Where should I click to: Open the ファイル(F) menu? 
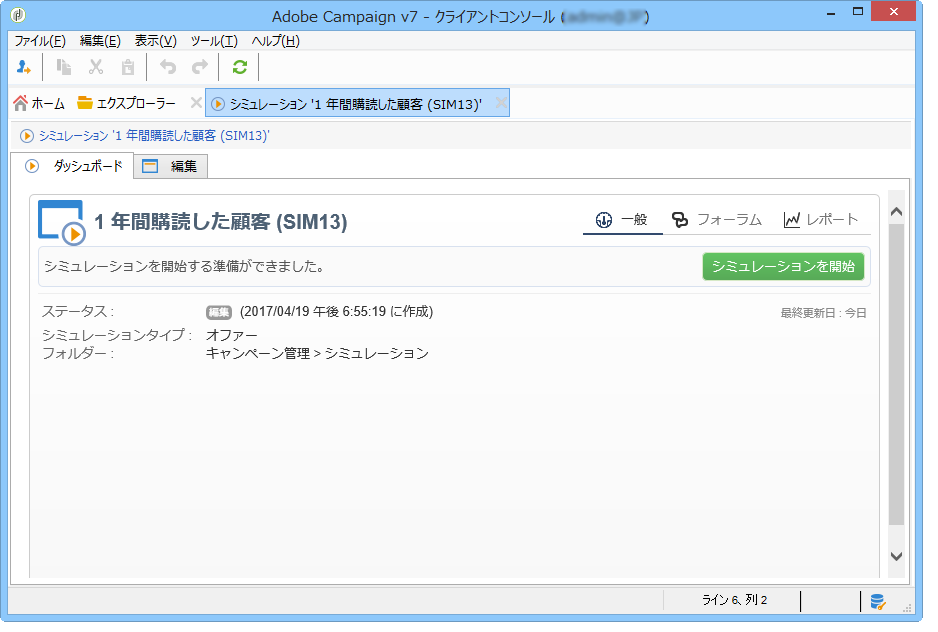coord(40,41)
